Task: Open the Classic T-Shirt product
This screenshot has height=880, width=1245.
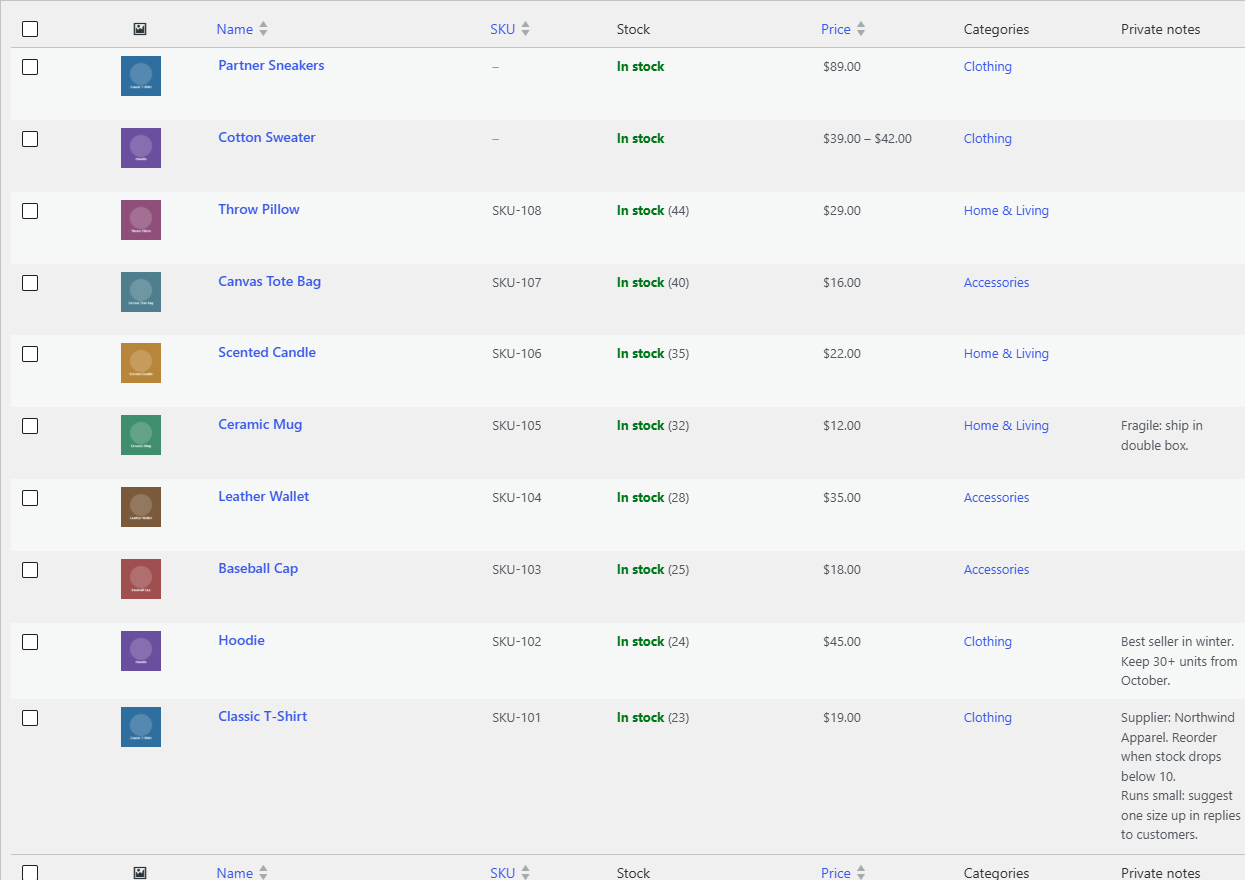Action: 263,716
